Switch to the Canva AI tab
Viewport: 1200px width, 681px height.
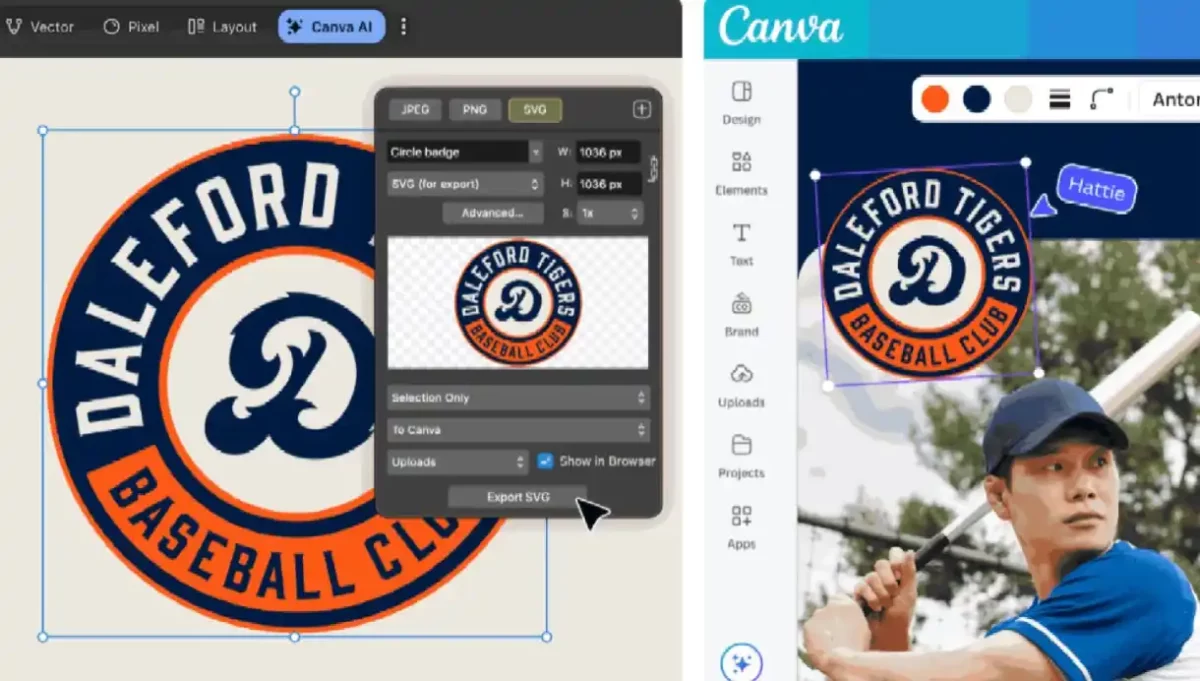(x=331, y=27)
